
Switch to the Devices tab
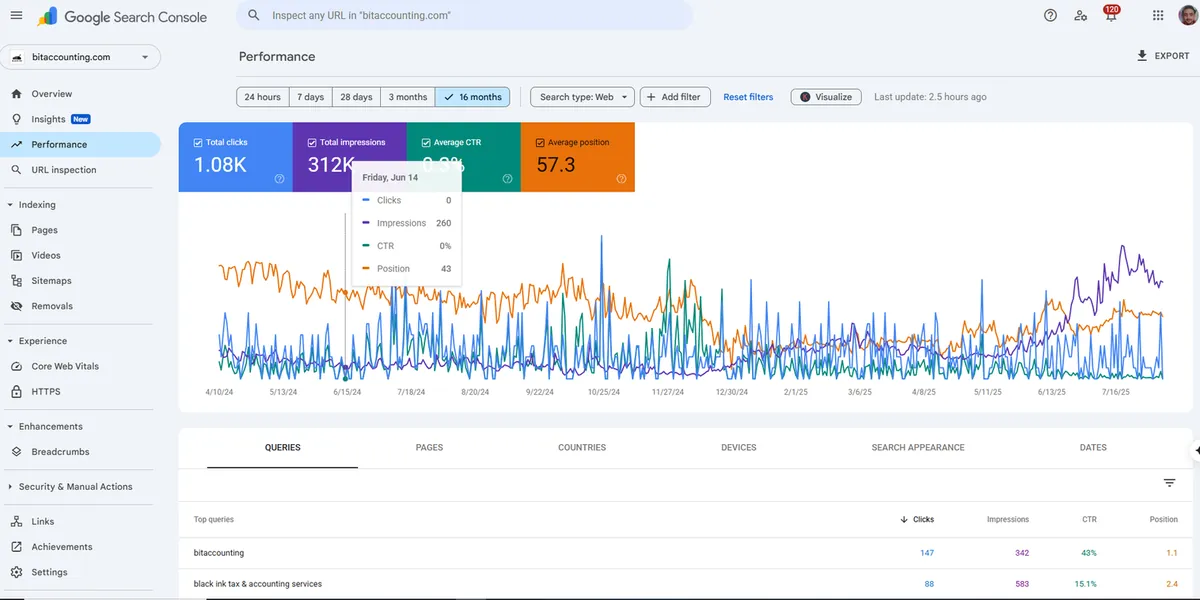point(739,448)
